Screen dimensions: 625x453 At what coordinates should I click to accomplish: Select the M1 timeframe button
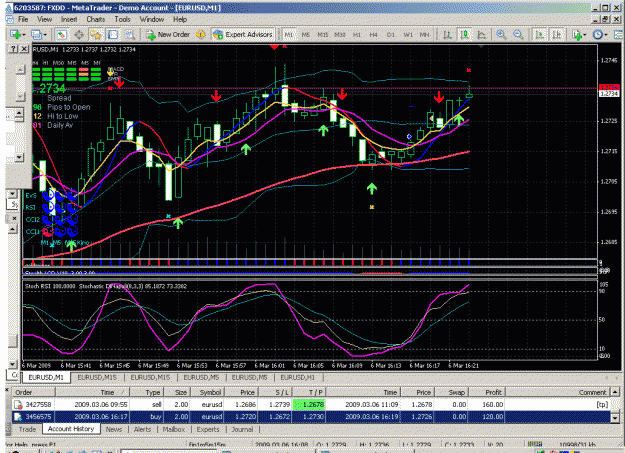point(288,35)
